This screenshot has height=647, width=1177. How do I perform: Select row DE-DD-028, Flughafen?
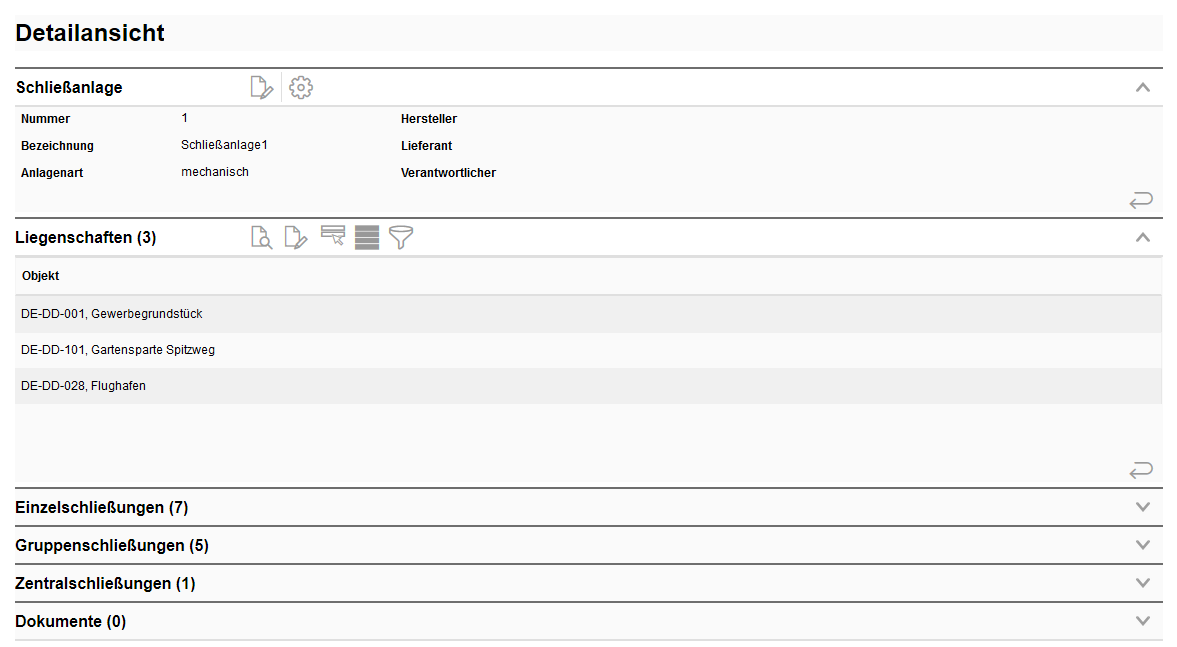tap(83, 386)
